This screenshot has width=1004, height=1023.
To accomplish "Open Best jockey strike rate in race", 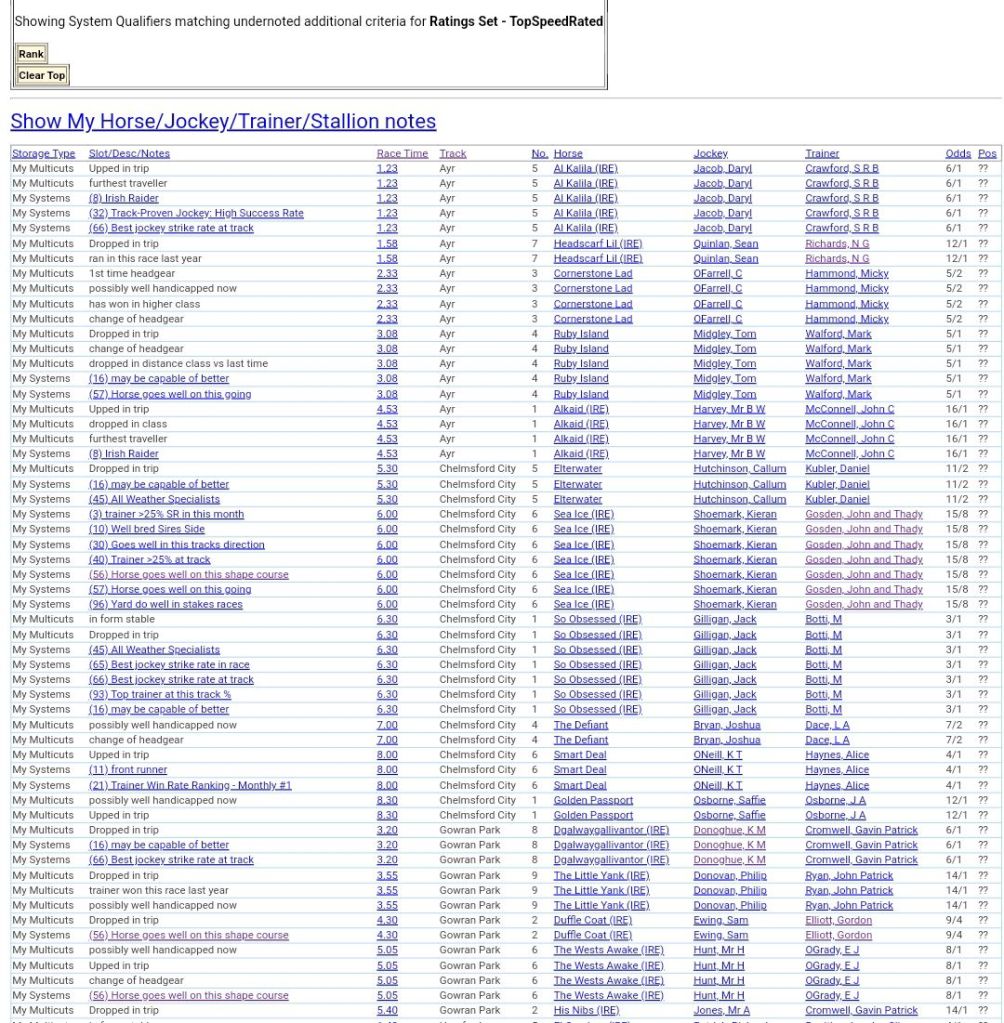I will coord(169,664).
